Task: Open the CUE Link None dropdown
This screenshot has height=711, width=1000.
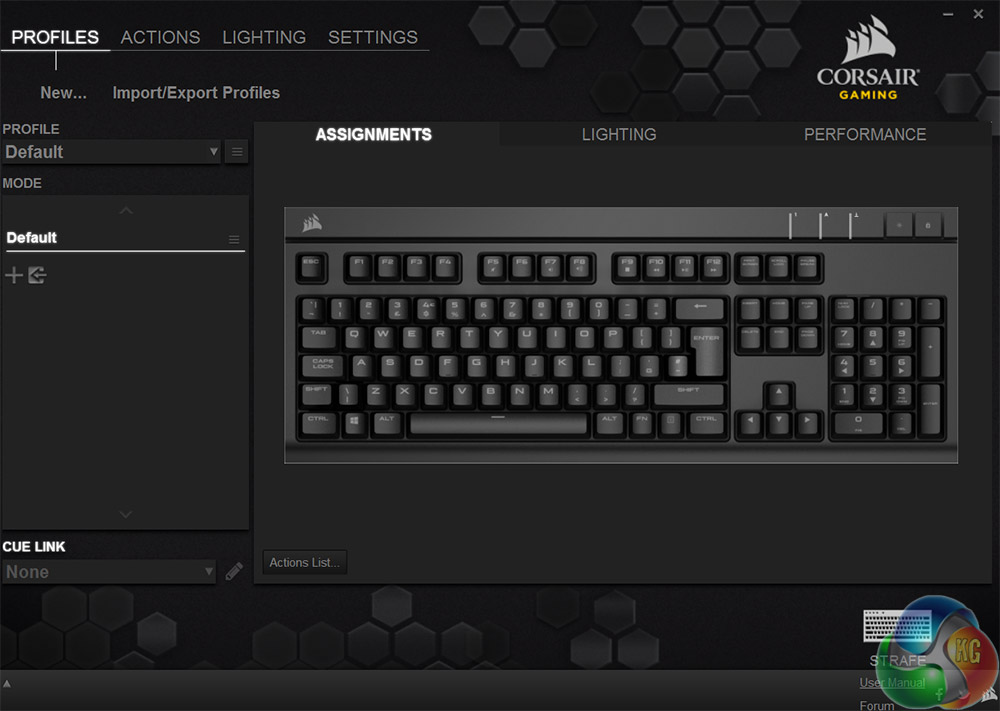Action: pos(108,572)
